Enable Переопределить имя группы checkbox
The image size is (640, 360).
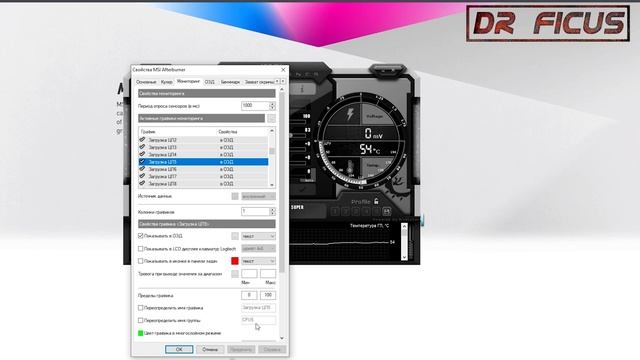click(140, 320)
